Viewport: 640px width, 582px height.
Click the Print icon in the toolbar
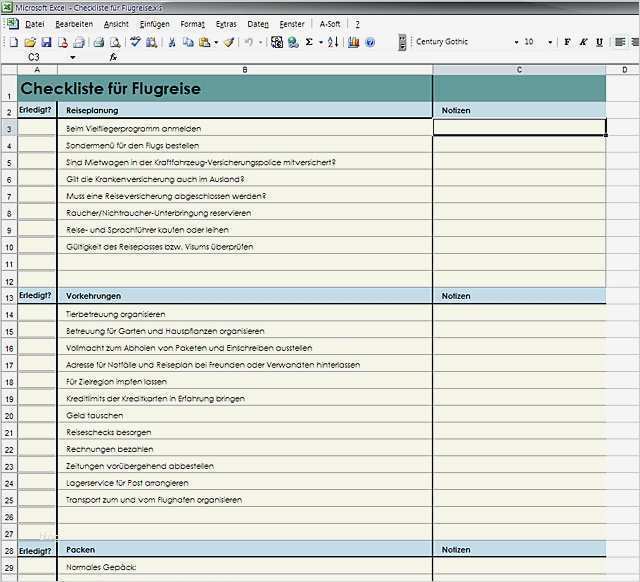click(x=99, y=42)
